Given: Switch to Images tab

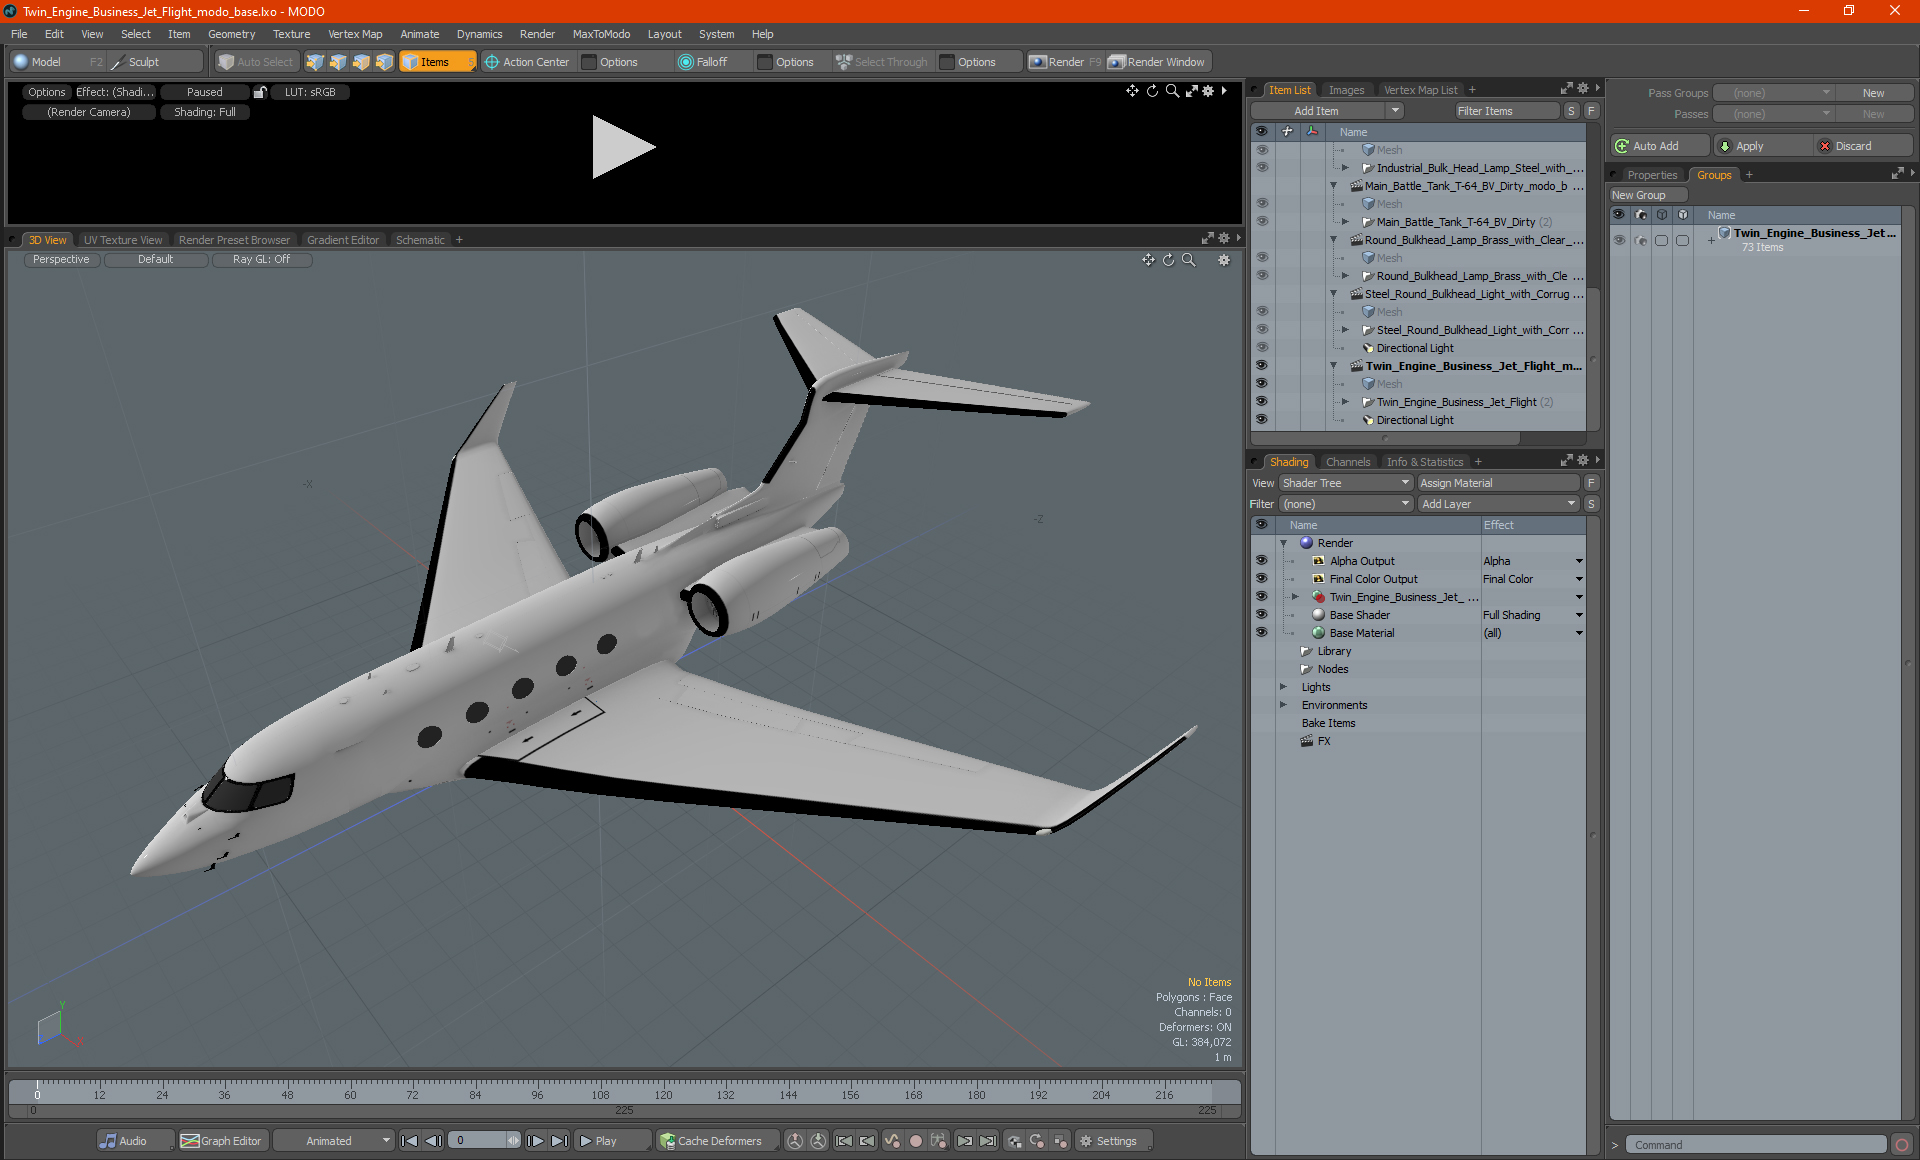Looking at the screenshot, I should coord(1346,90).
